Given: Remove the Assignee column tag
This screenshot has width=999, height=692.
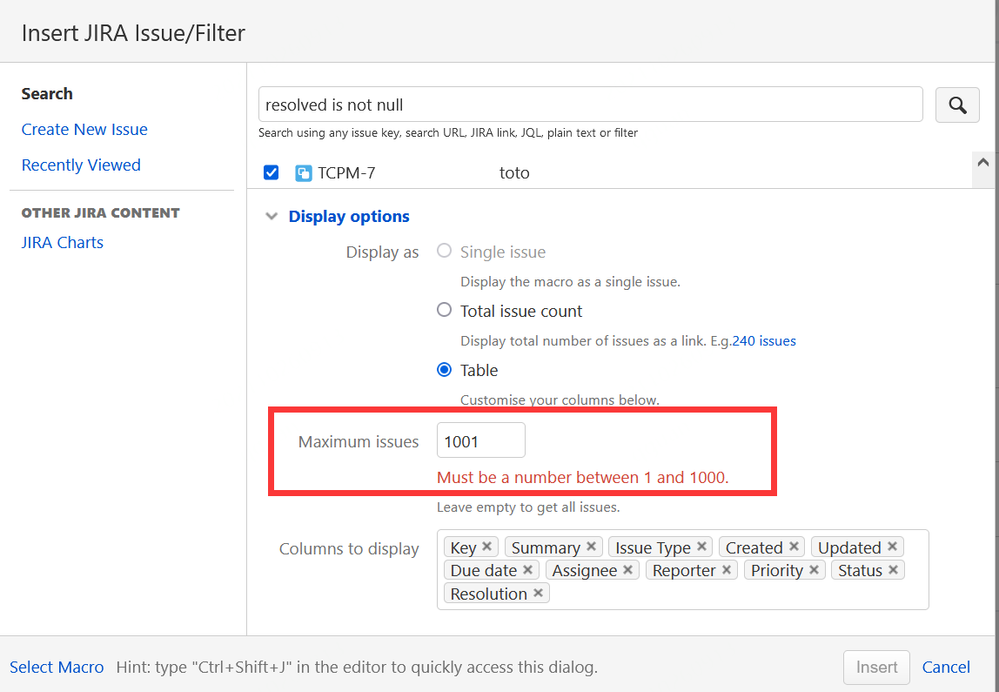Looking at the screenshot, I should point(628,569).
